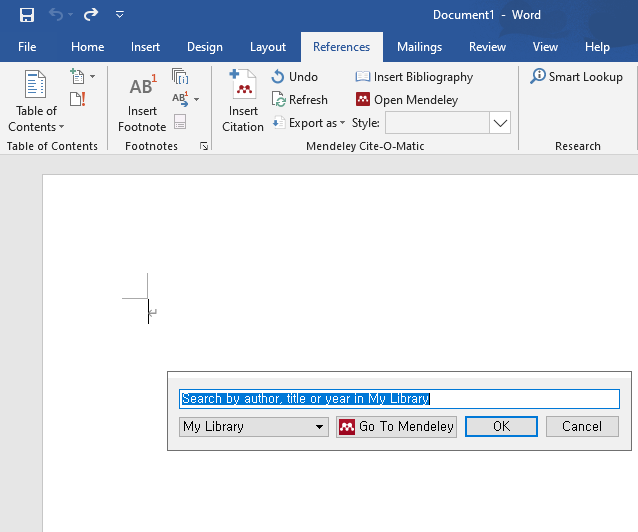
Task: Expand the Add Text dropdown arrow
Action: tap(93, 76)
